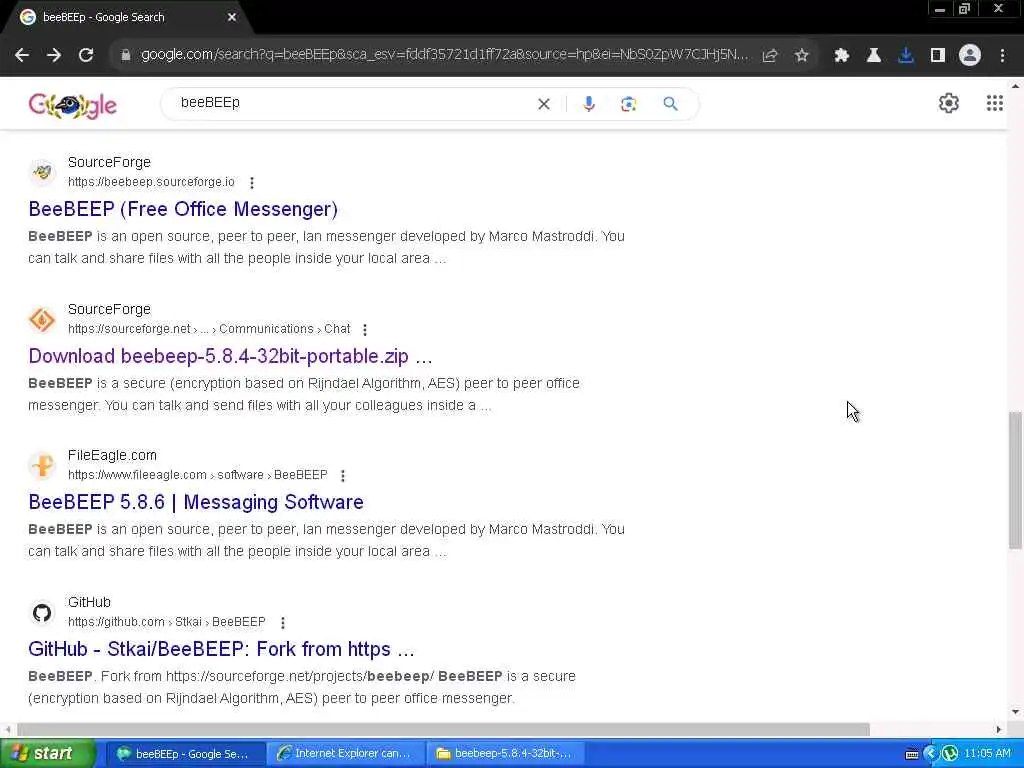
Task: Click the https://github.com › Stkai › BeeBEEP breadcrumb
Action: [167, 622]
